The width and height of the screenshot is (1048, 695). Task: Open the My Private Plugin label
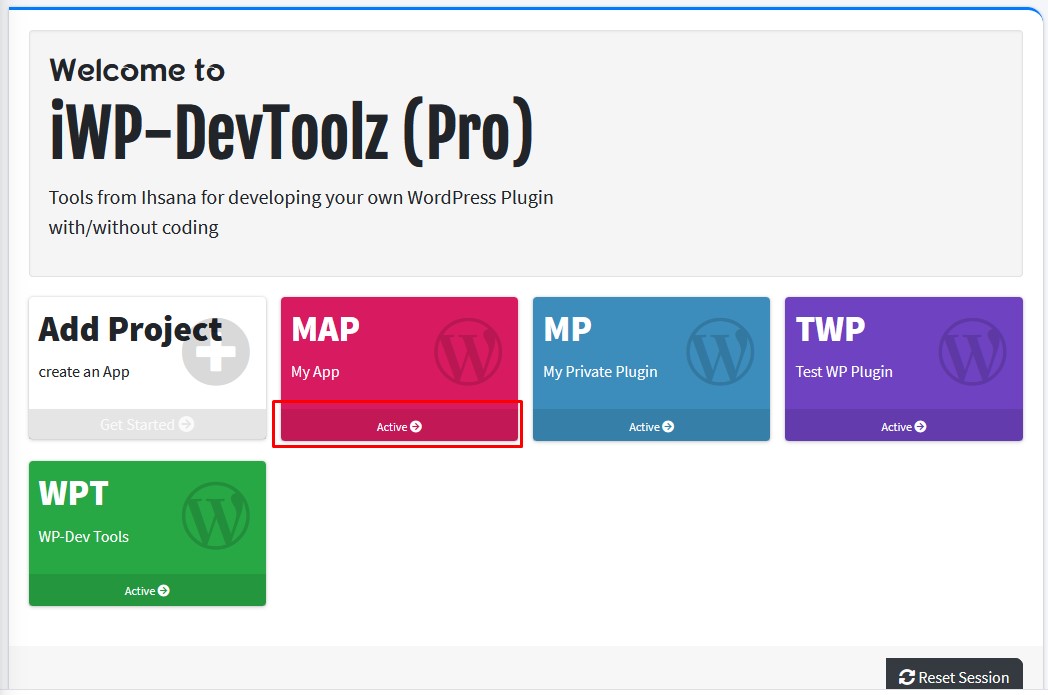(600, 372)
